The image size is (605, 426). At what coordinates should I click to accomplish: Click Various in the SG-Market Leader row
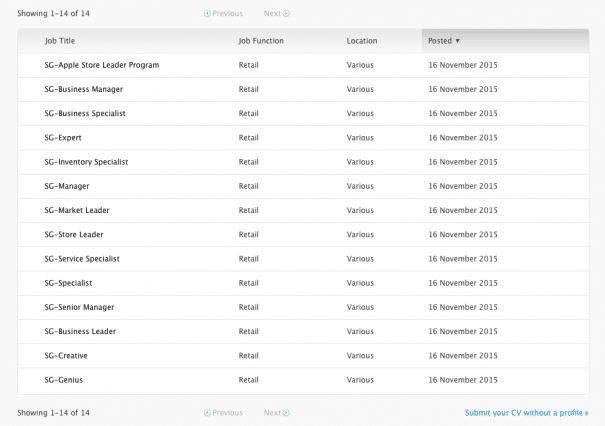[360, 210]
